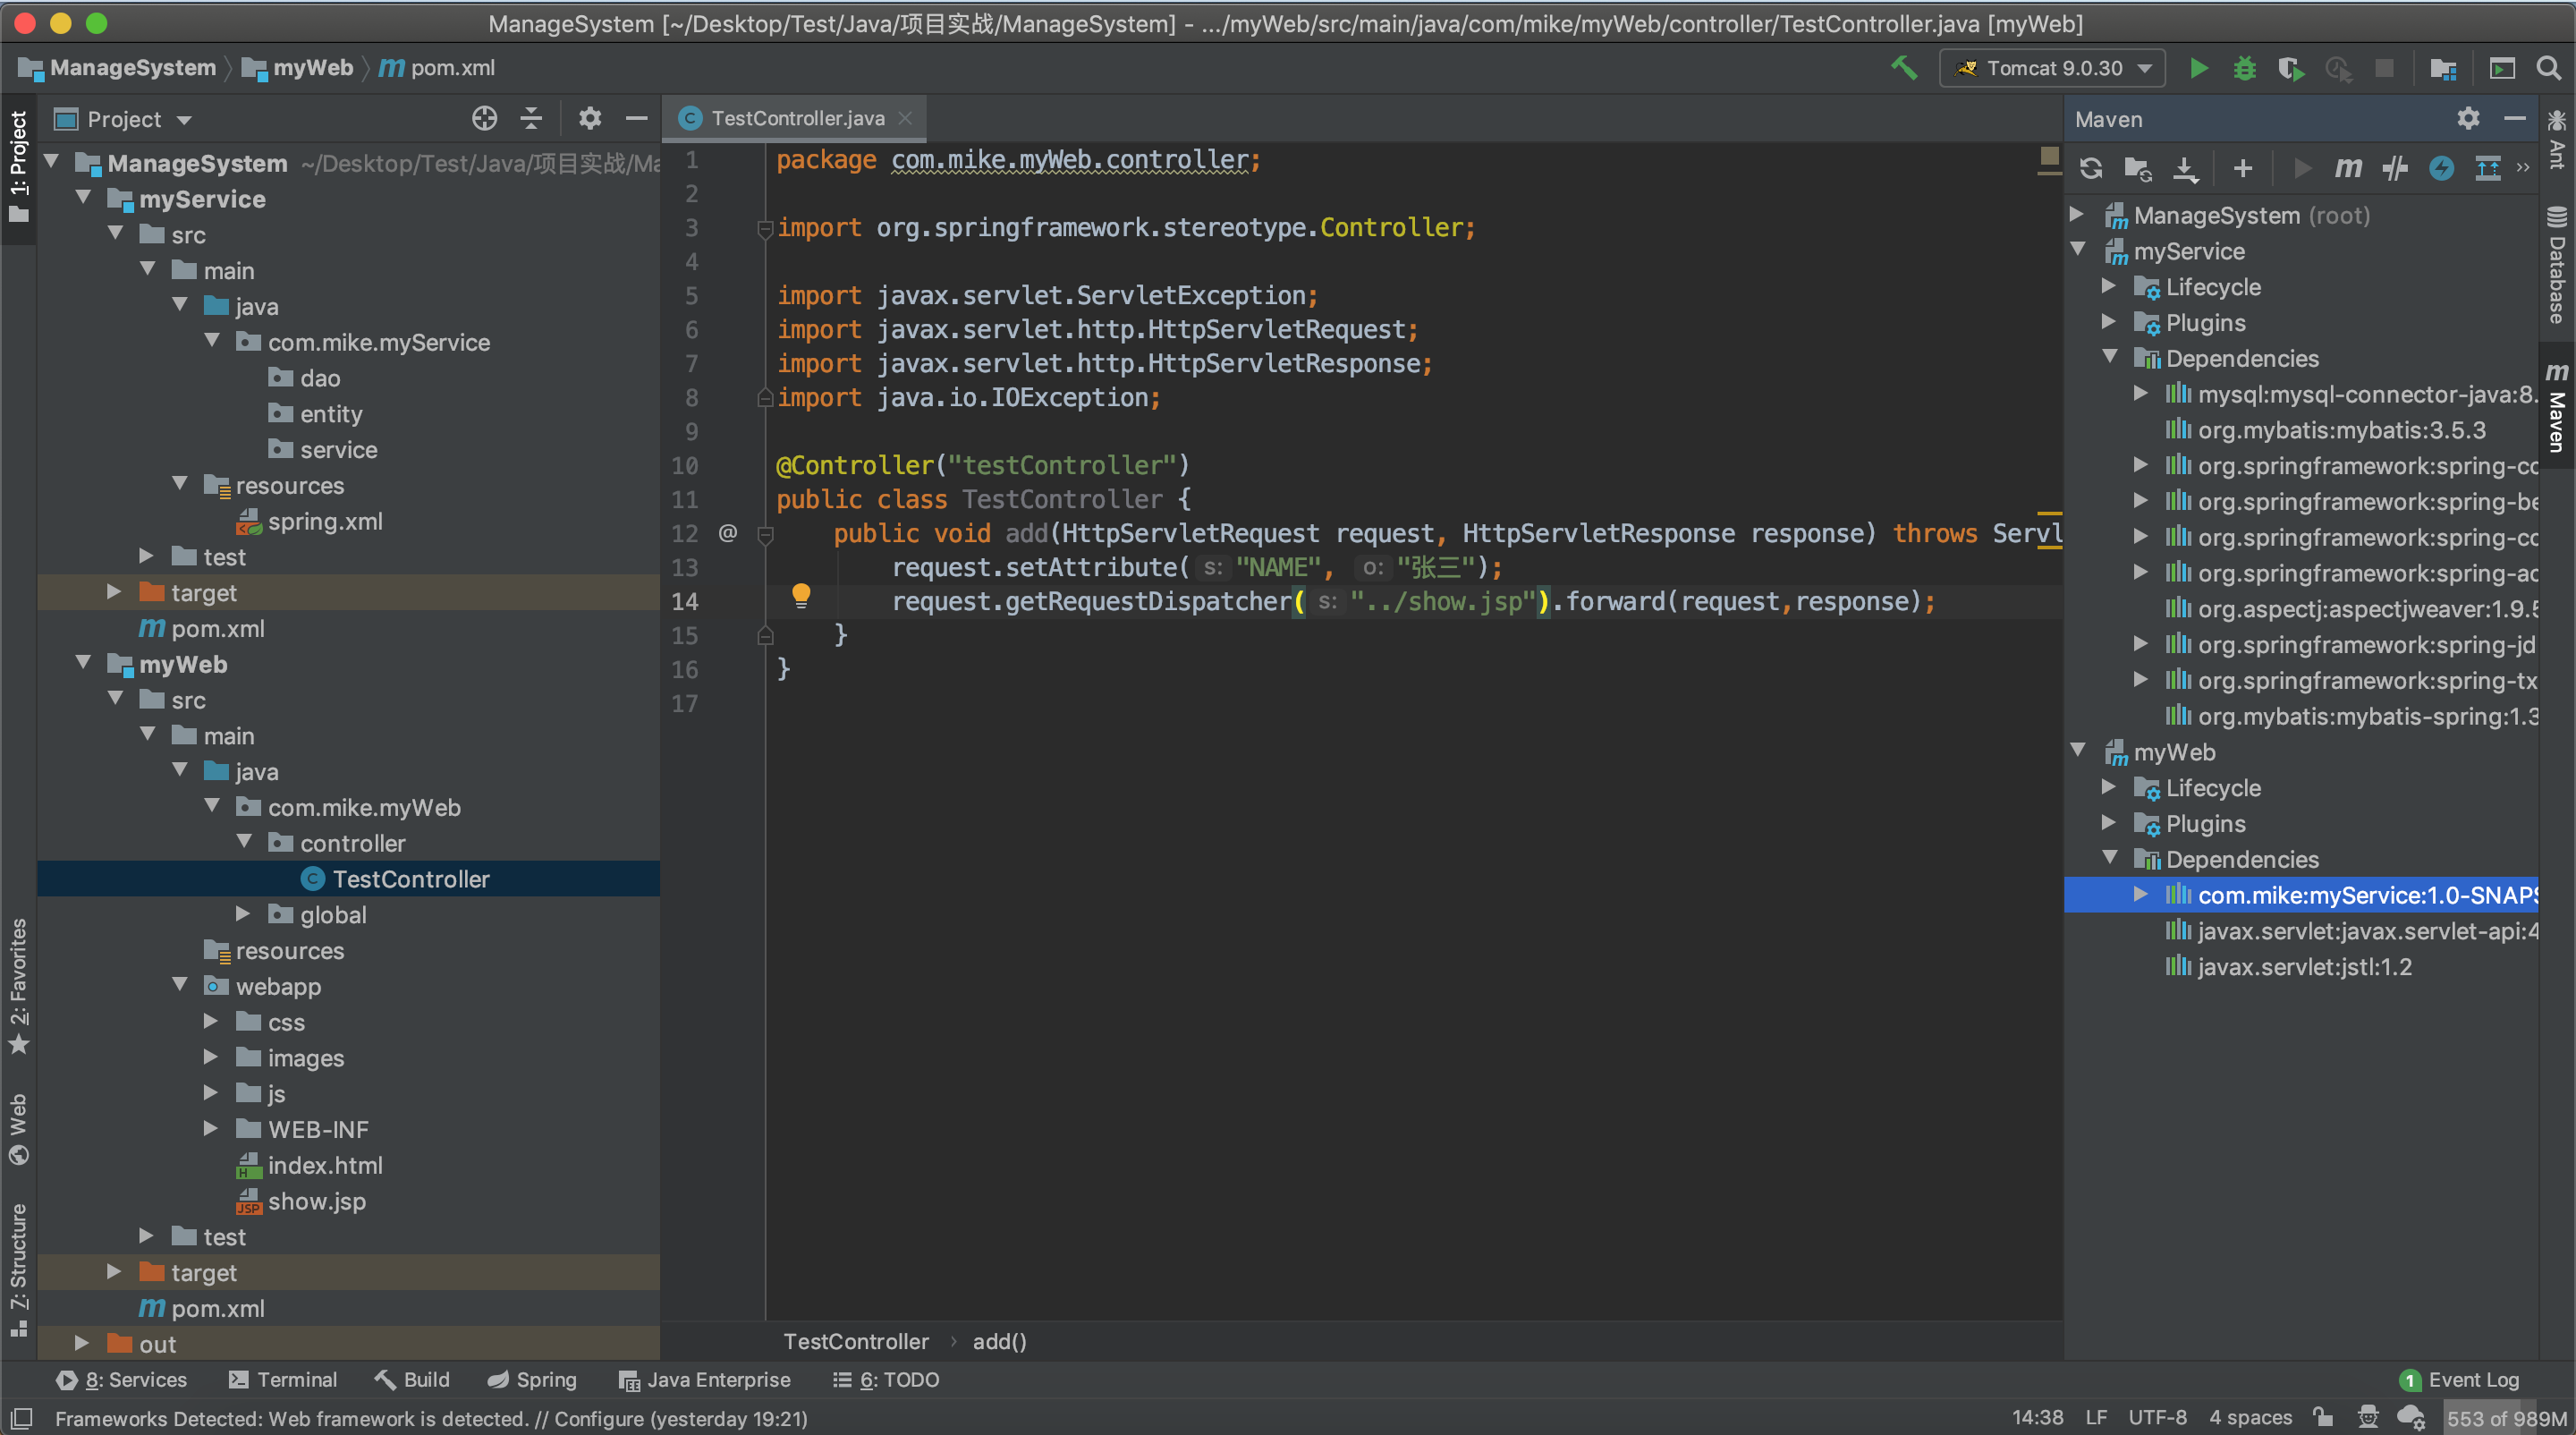
Task: Expand myWeb Lifecycle in Maven panel
Action: [x=2109, y=787]
